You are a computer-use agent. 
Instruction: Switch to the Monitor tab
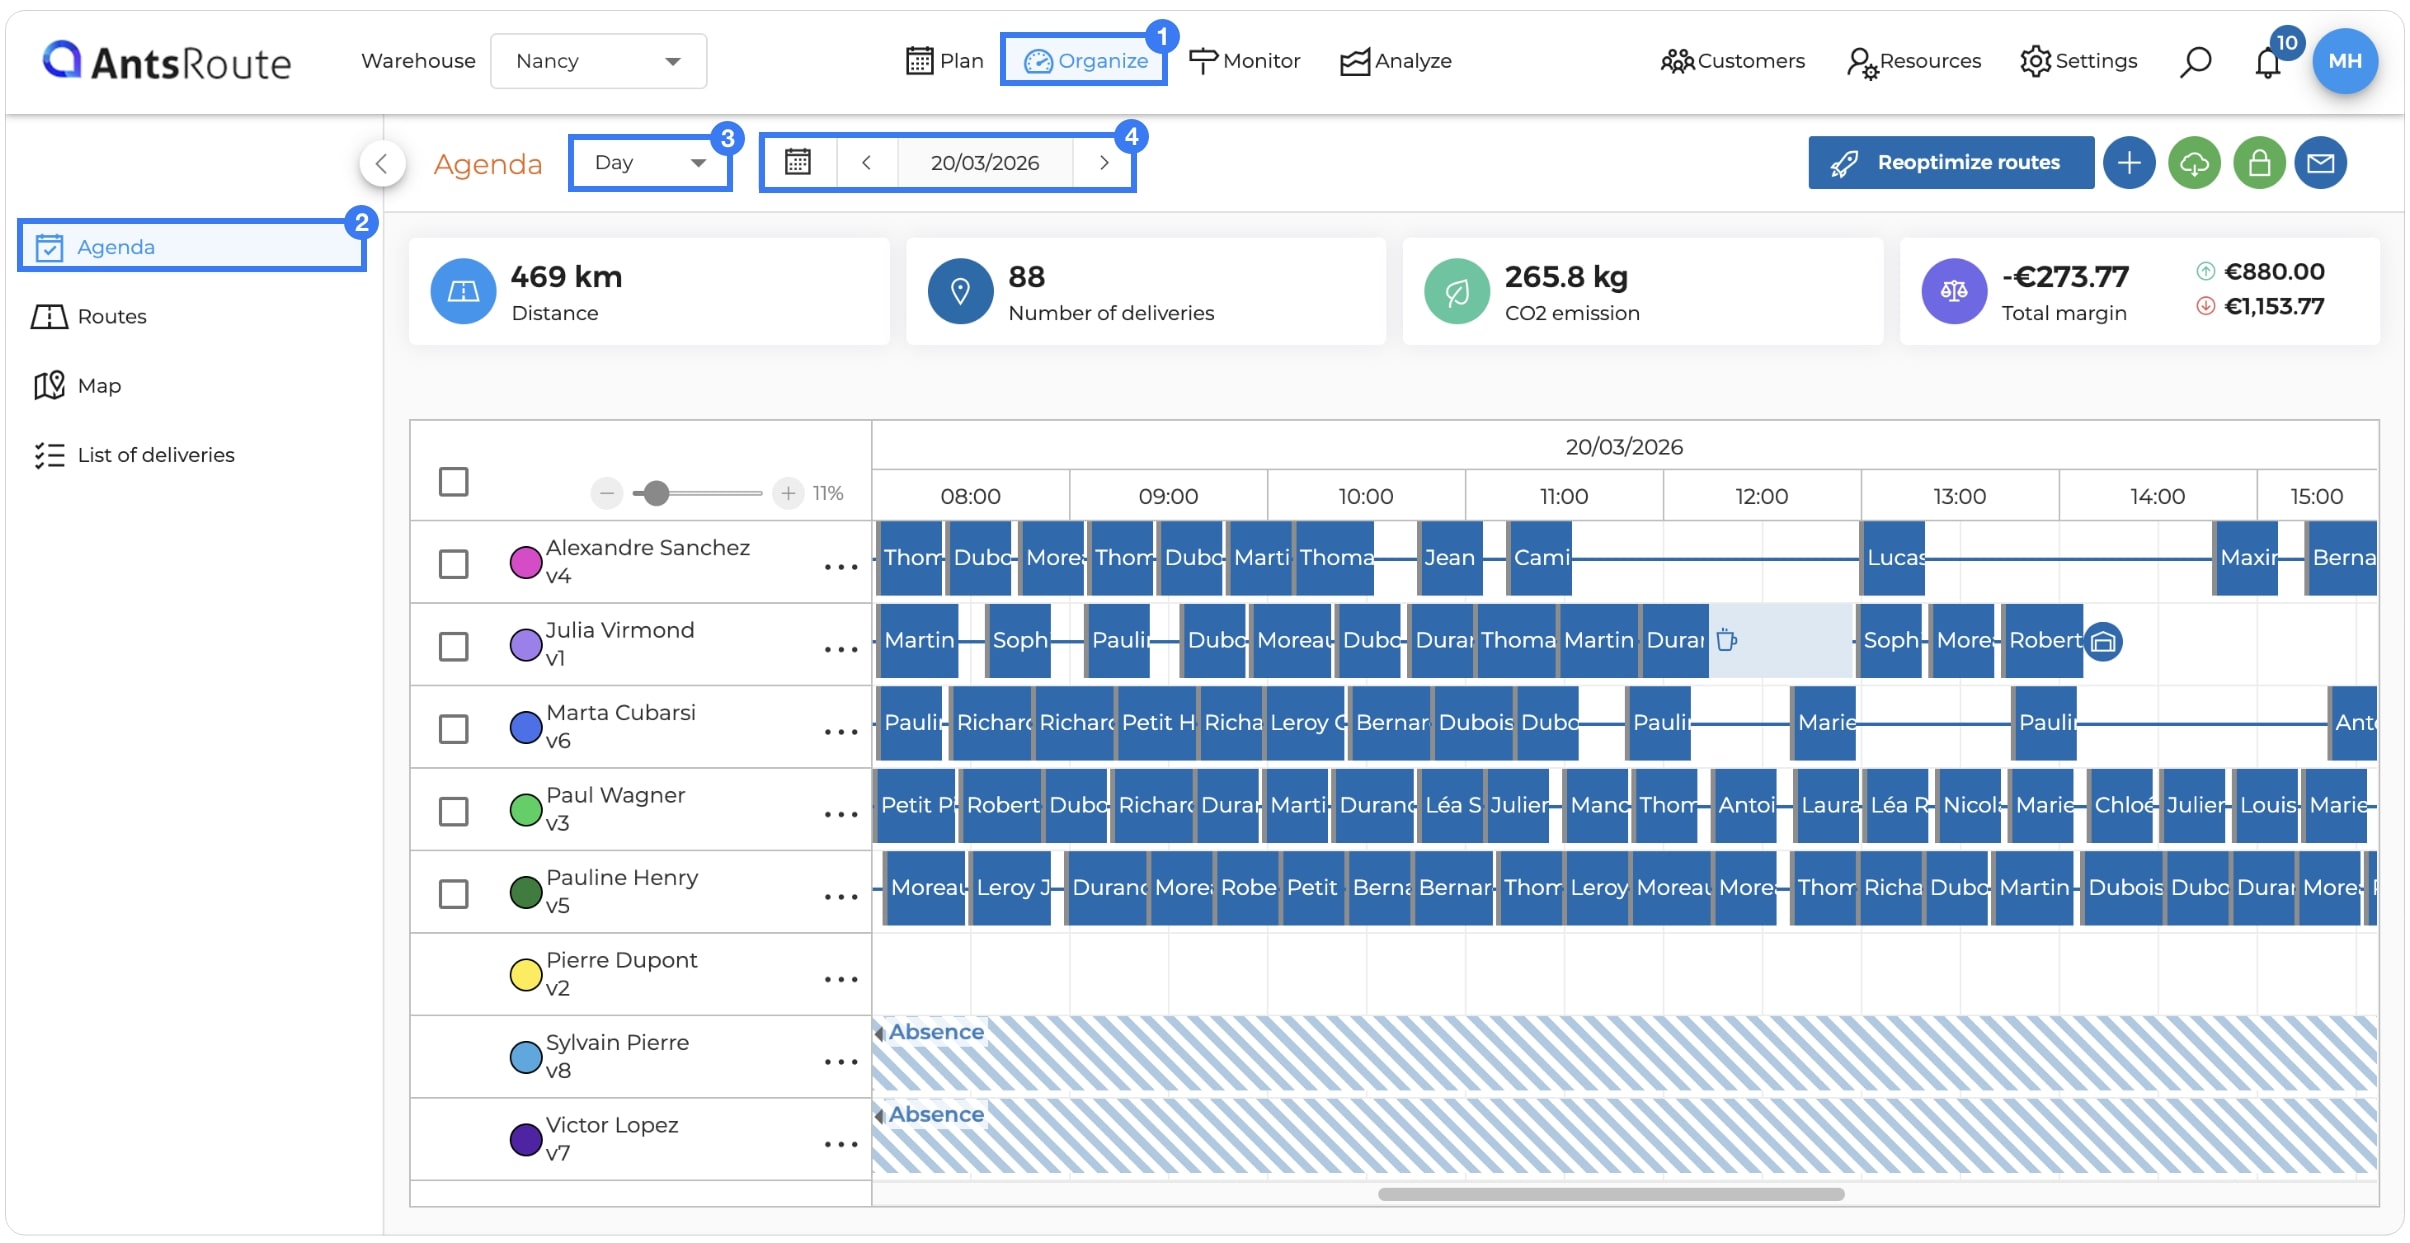[x=1245, y=61]
